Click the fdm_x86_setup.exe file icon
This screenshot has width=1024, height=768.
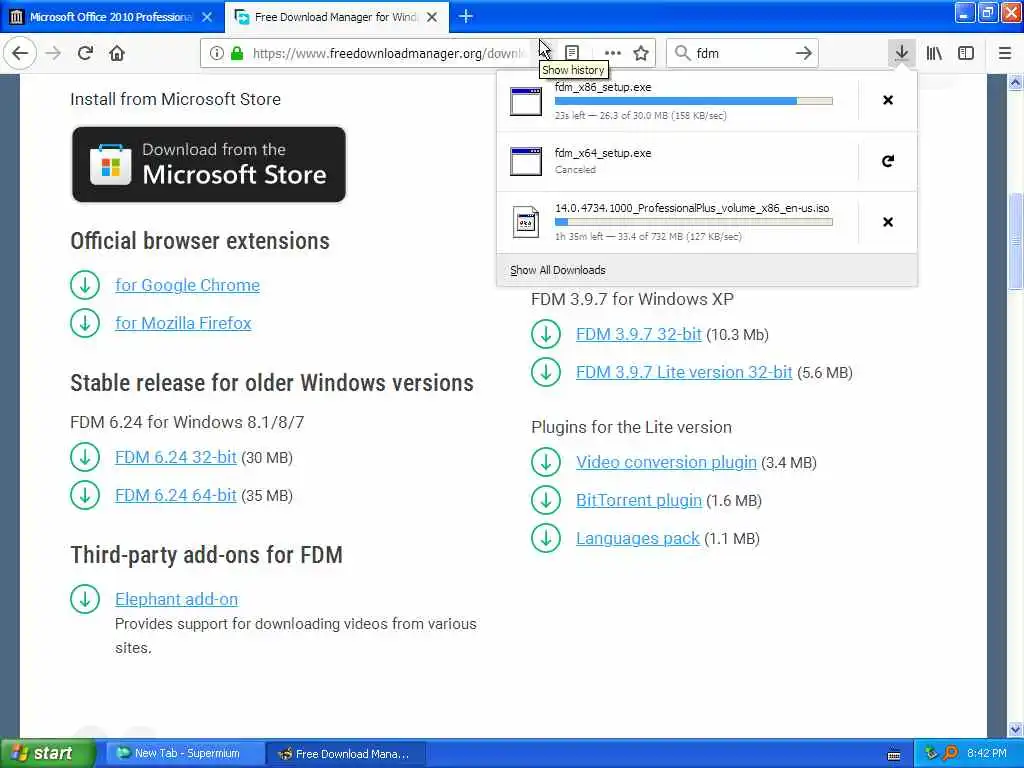(526, 101)
